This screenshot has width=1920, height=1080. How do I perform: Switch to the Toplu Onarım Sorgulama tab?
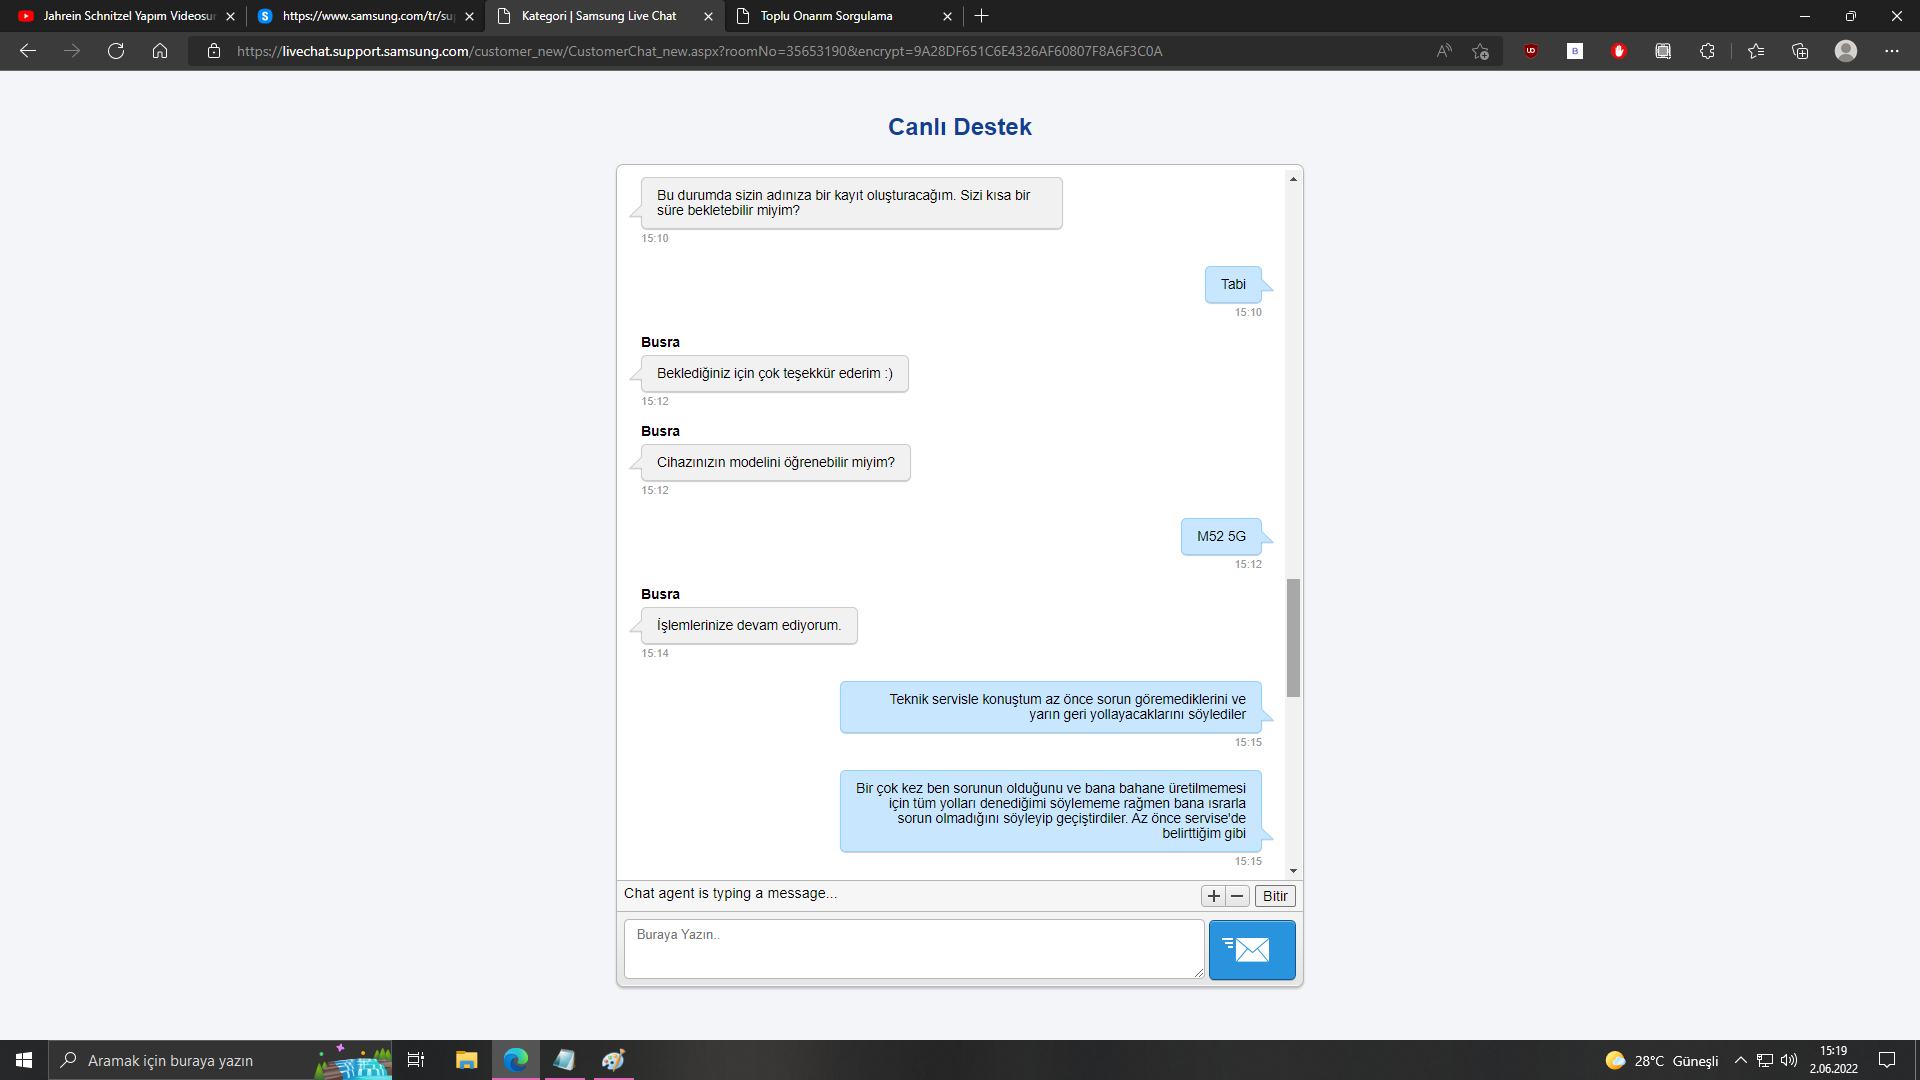click(x=826, y=16)
